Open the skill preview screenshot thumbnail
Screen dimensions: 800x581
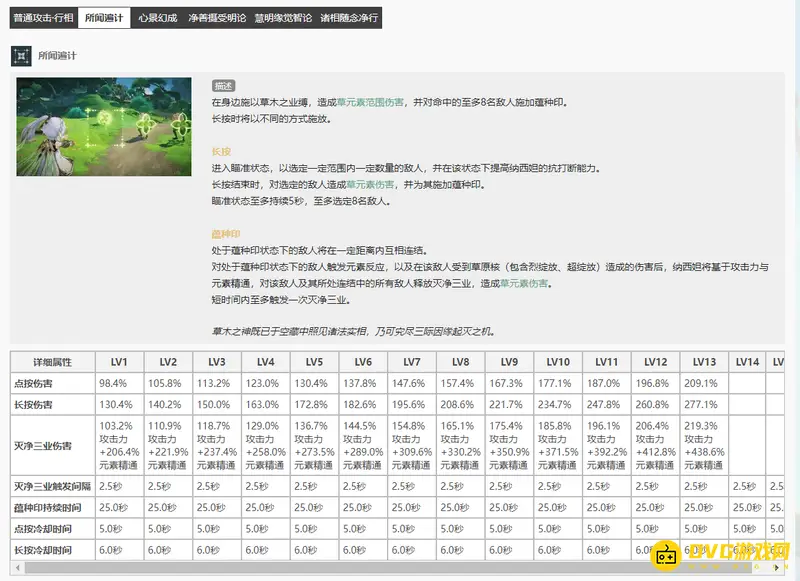coord(103,127)
